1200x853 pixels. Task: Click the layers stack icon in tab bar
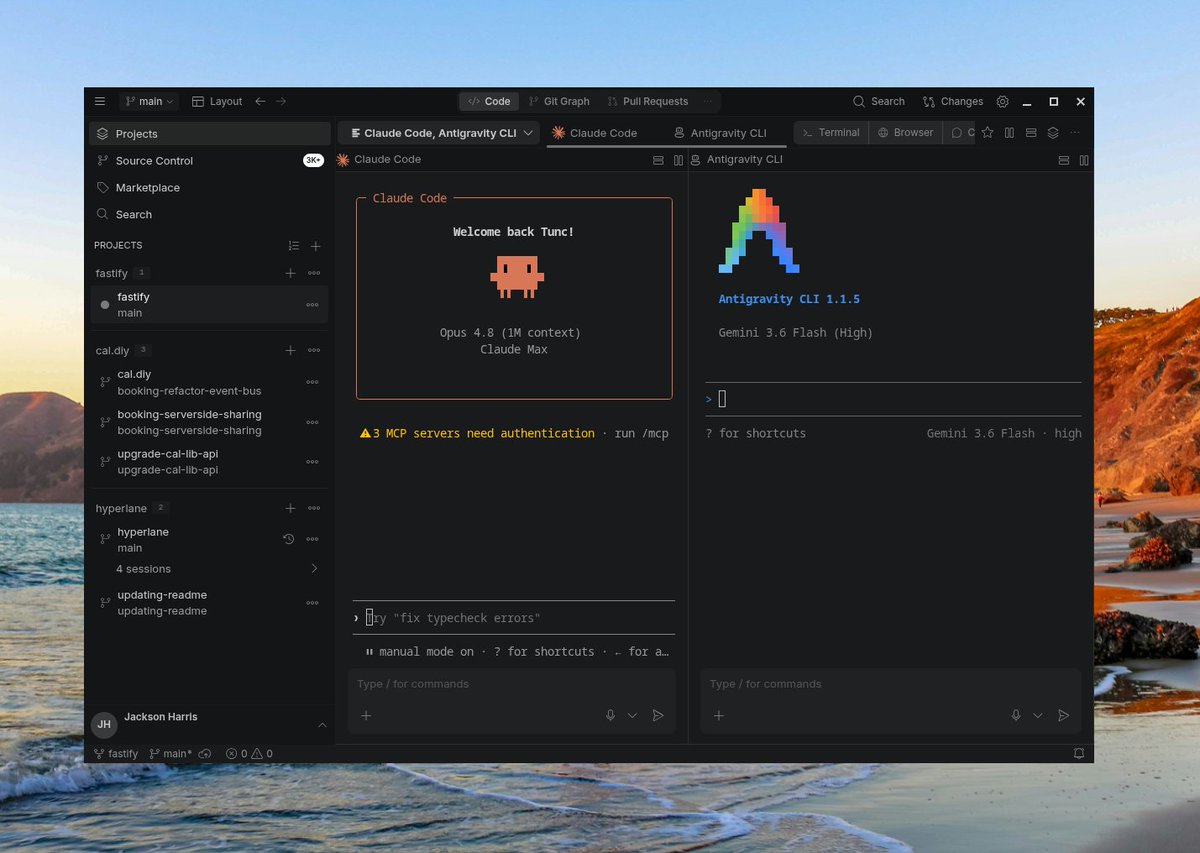click(1053, 132)
